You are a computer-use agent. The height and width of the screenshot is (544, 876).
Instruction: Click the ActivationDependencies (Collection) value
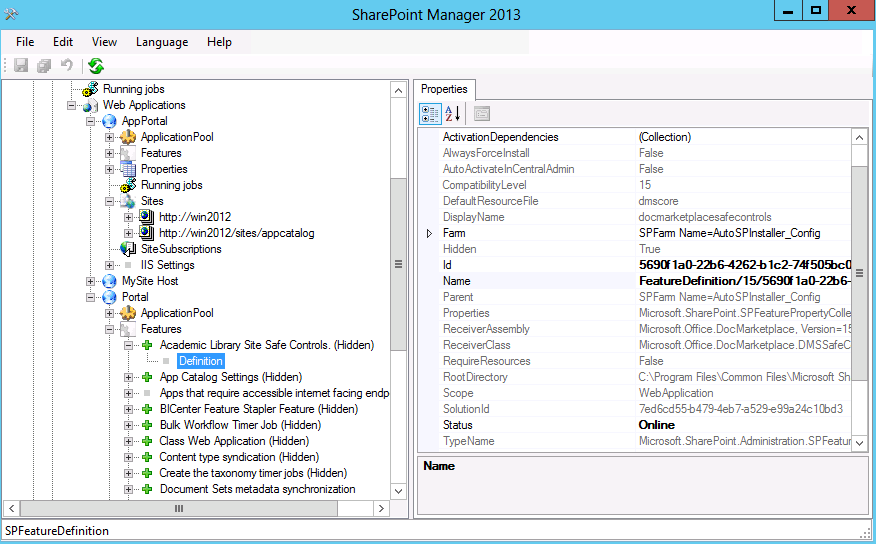point(665,137)
